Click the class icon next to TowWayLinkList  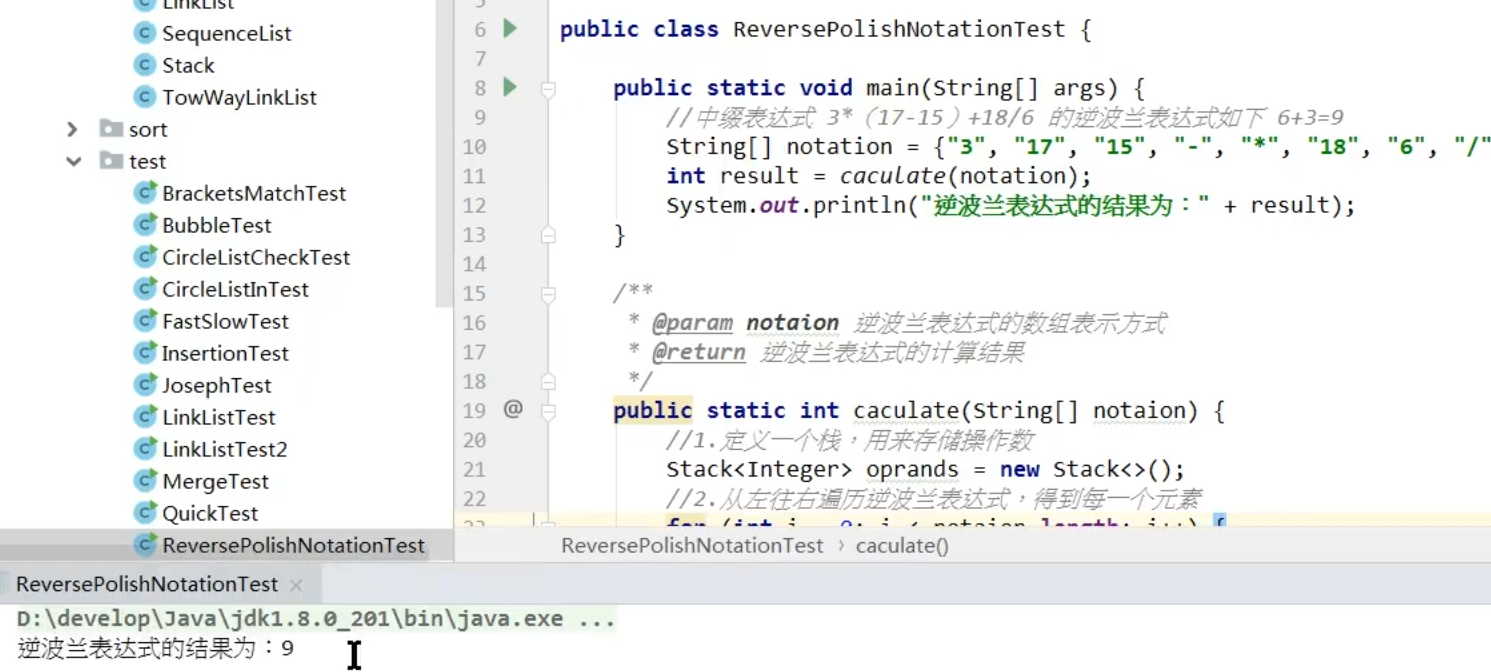[145, 97]
